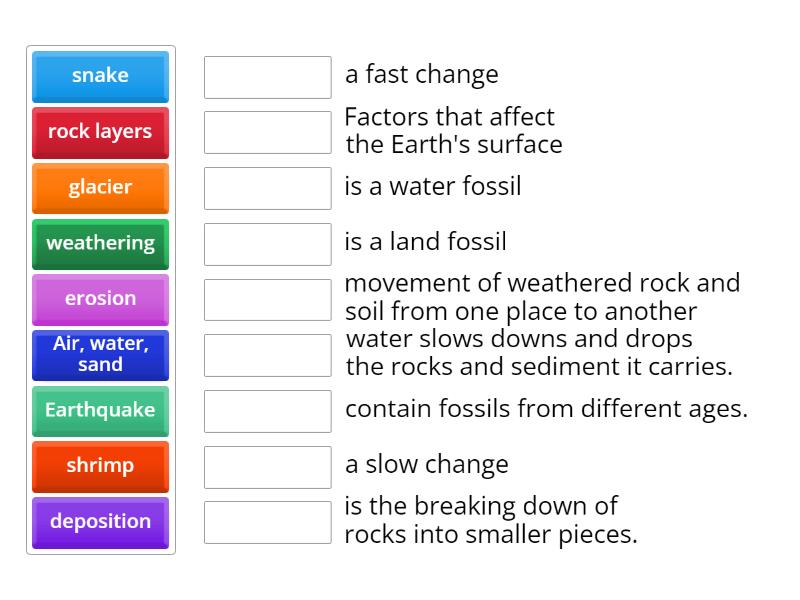The height and width of the screenshot is (600, 800).
Task: Select the Air, water, sand tile
Action: point(100,355)
